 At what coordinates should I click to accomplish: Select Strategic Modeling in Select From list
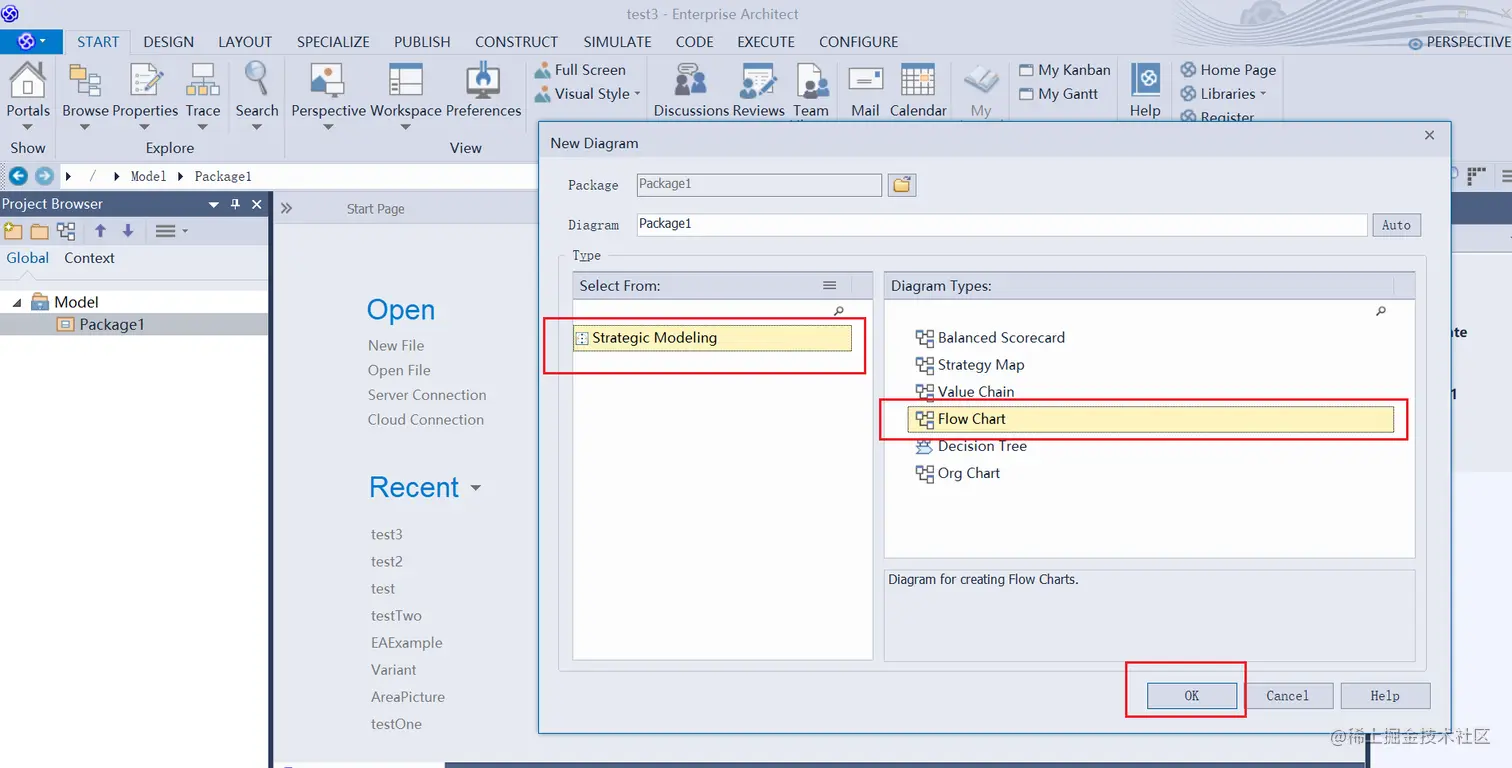tap(712, 338)
